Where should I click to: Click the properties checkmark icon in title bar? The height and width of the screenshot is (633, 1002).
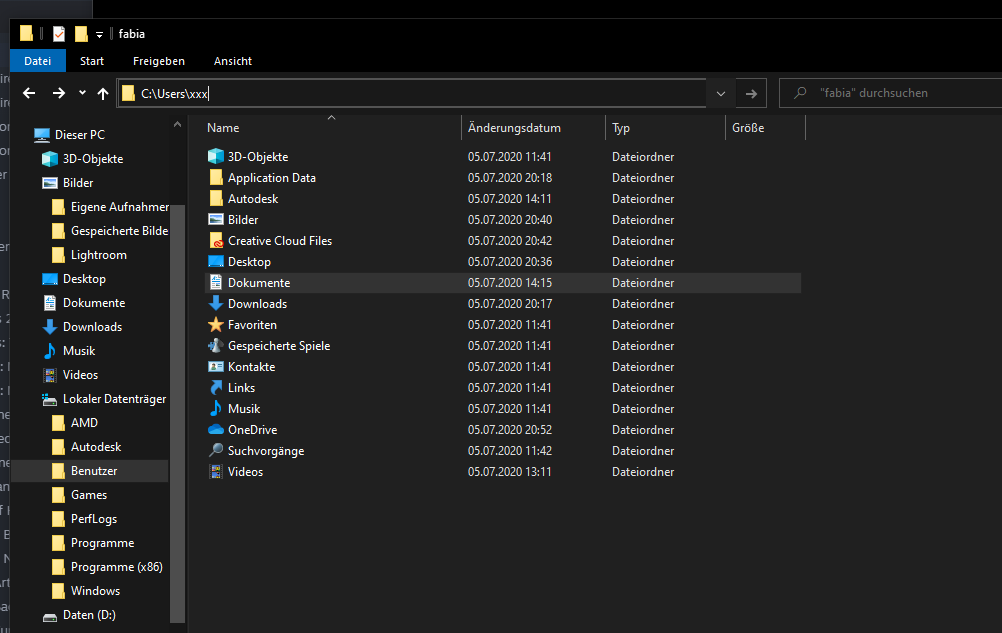(x=59, y=34)
